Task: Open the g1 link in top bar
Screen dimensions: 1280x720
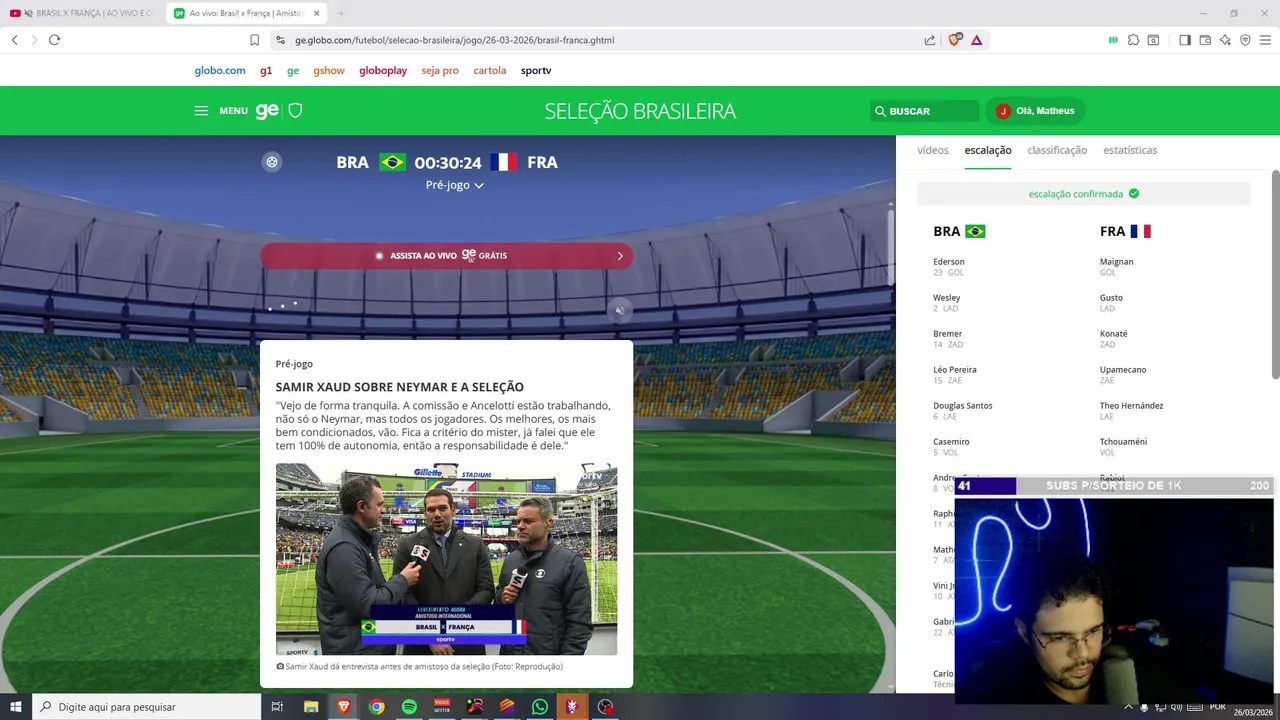Action: [266, 71]
